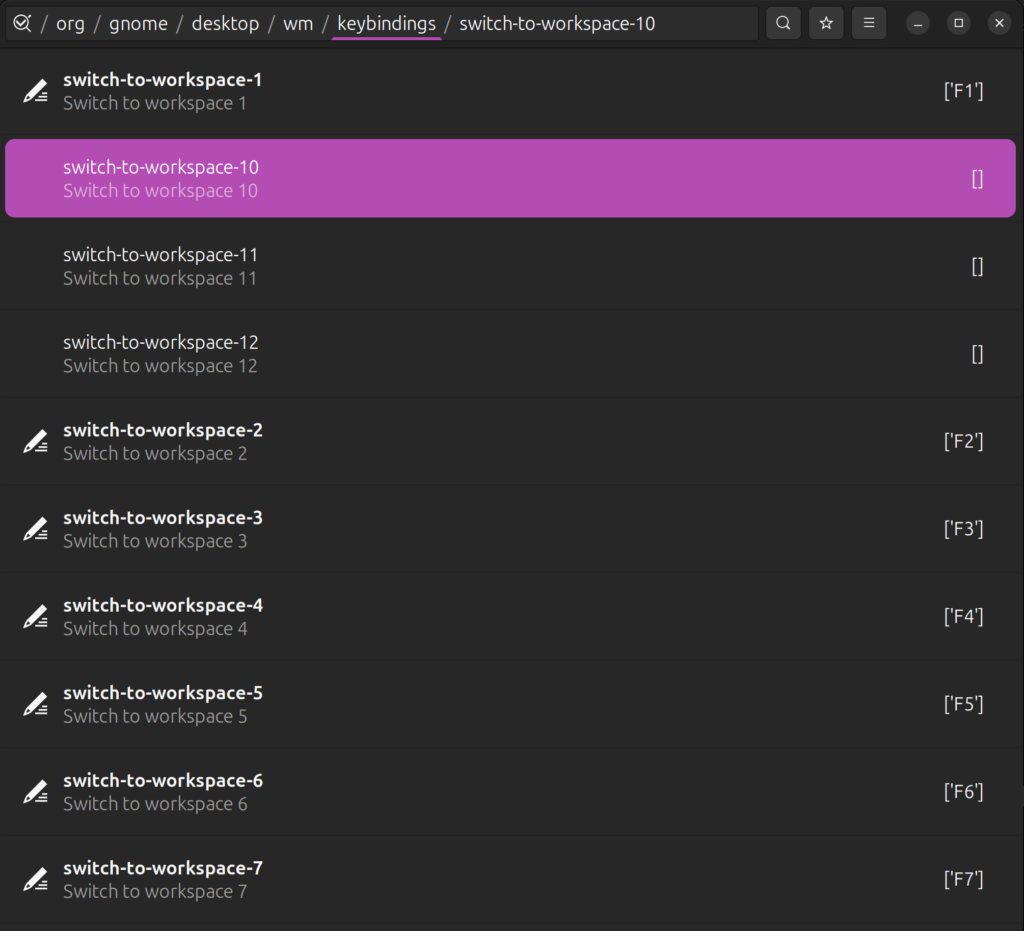
Task: Click edited pencil icon for switch-to-workspace-6
Action: tap(36, 791)
